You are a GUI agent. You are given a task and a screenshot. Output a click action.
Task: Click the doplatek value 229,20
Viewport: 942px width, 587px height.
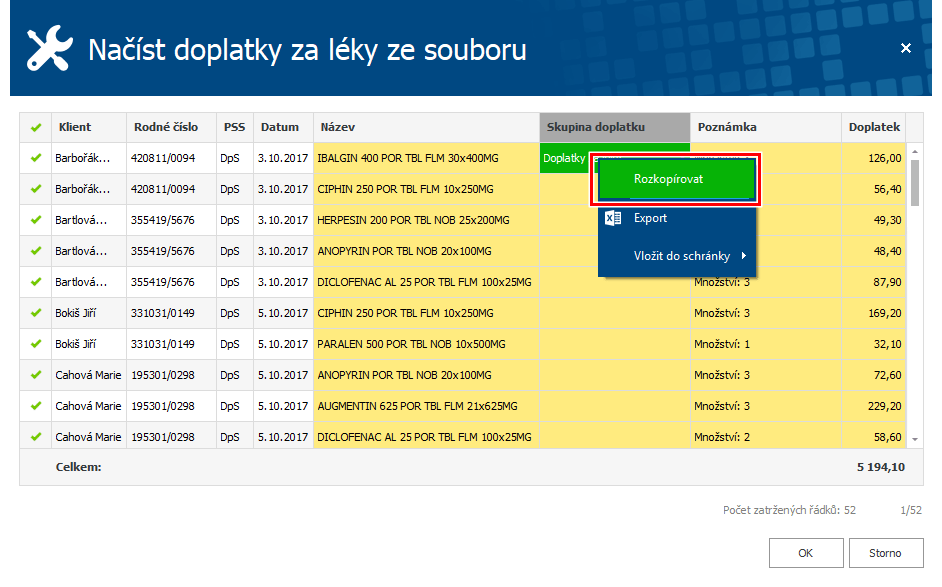(885, 406)
